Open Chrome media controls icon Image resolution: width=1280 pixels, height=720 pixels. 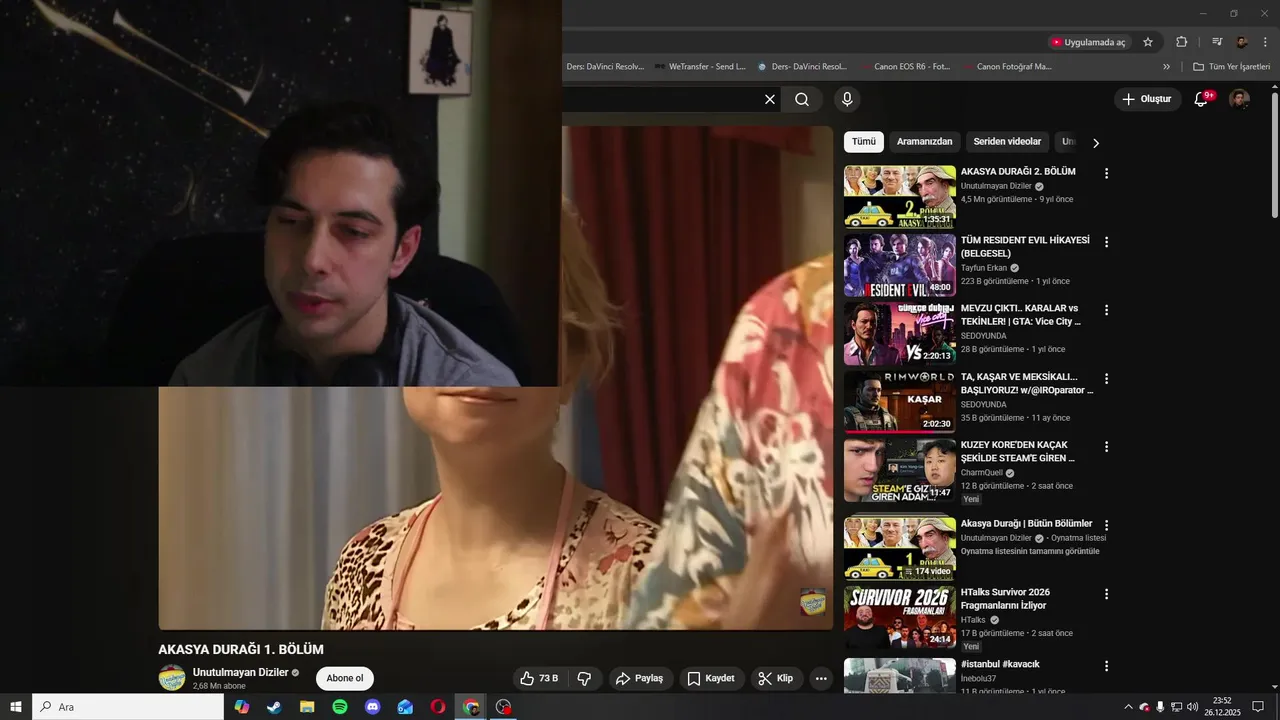click(1217, 42)
